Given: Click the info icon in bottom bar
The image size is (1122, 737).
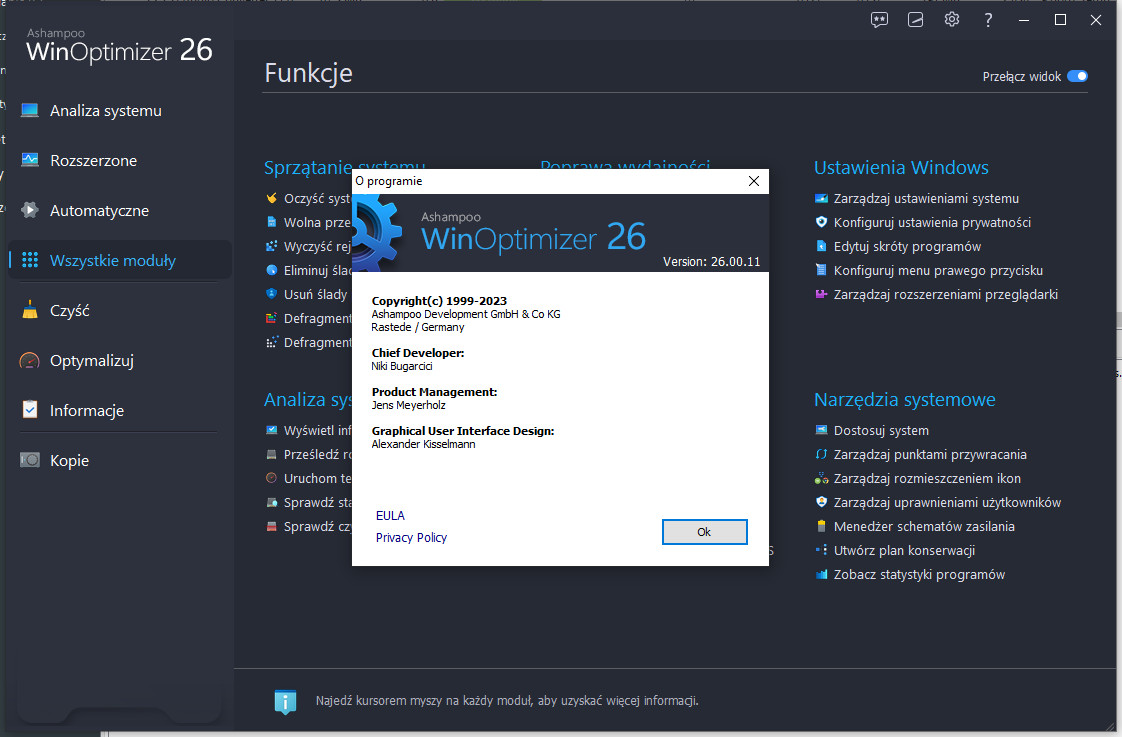Looking at the screenshot, I should 286,701.
